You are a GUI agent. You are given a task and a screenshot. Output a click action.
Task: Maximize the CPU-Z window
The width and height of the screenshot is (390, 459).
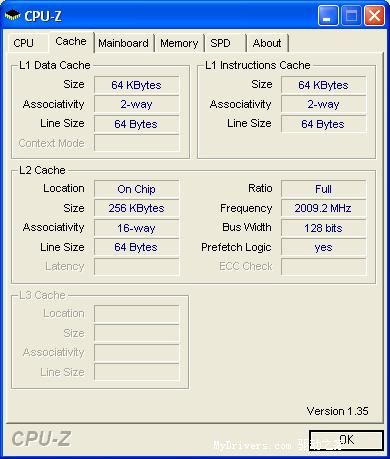click(351, 16)
